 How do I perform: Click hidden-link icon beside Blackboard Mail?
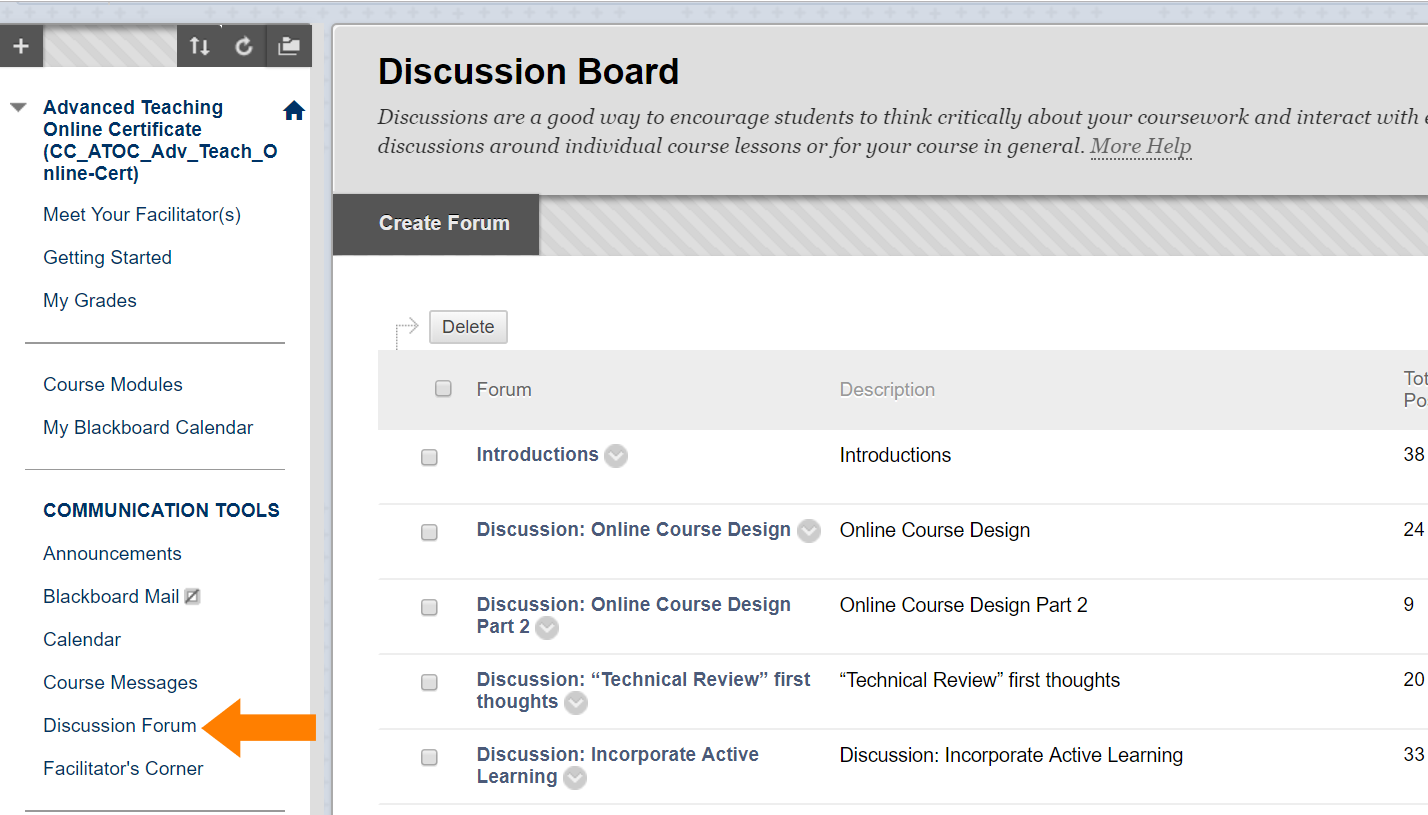192,597
